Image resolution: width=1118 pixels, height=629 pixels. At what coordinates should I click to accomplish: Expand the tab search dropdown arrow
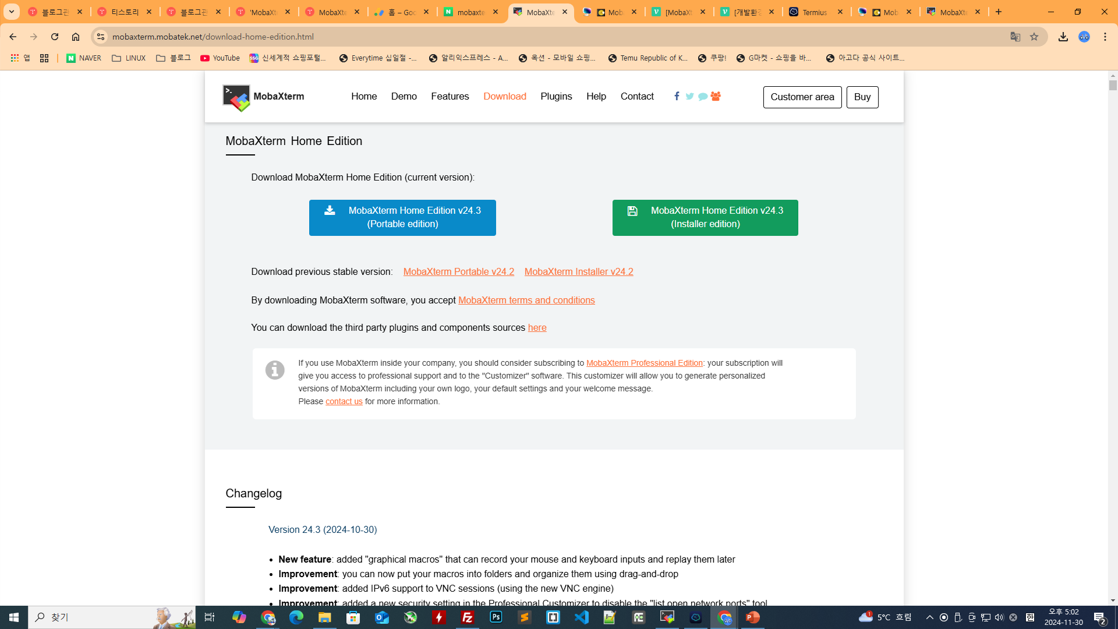click(11, 12)
